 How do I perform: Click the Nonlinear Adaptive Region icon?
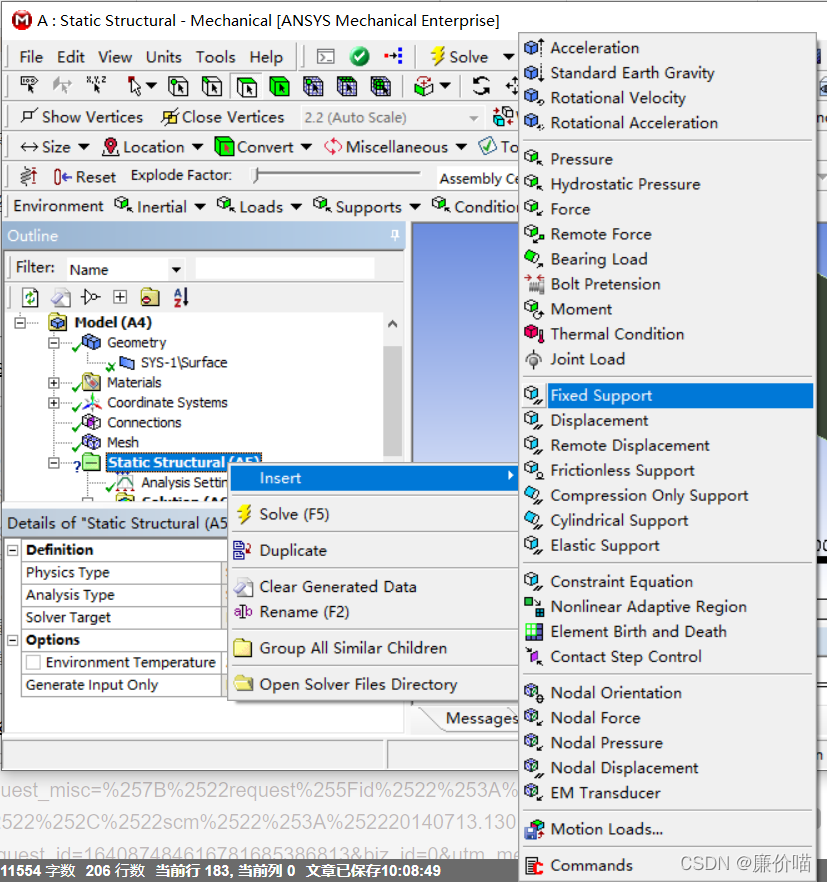click(x=534, y=607)
